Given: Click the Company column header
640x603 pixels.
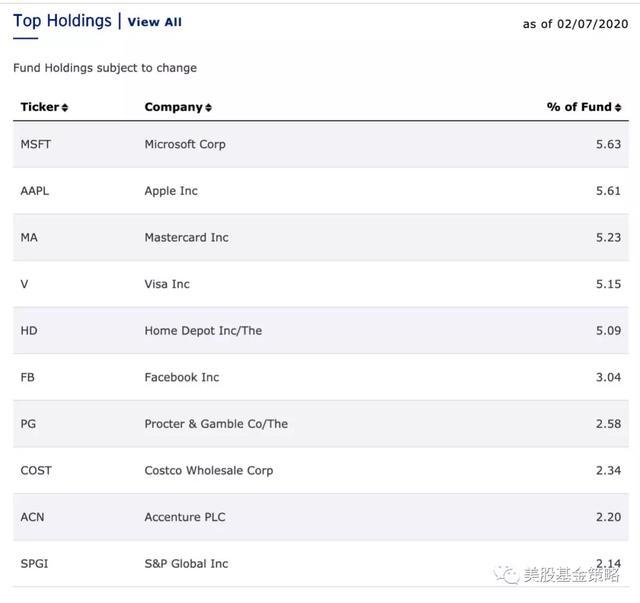Looking at the screenshot, I should [x=174, y=107].
